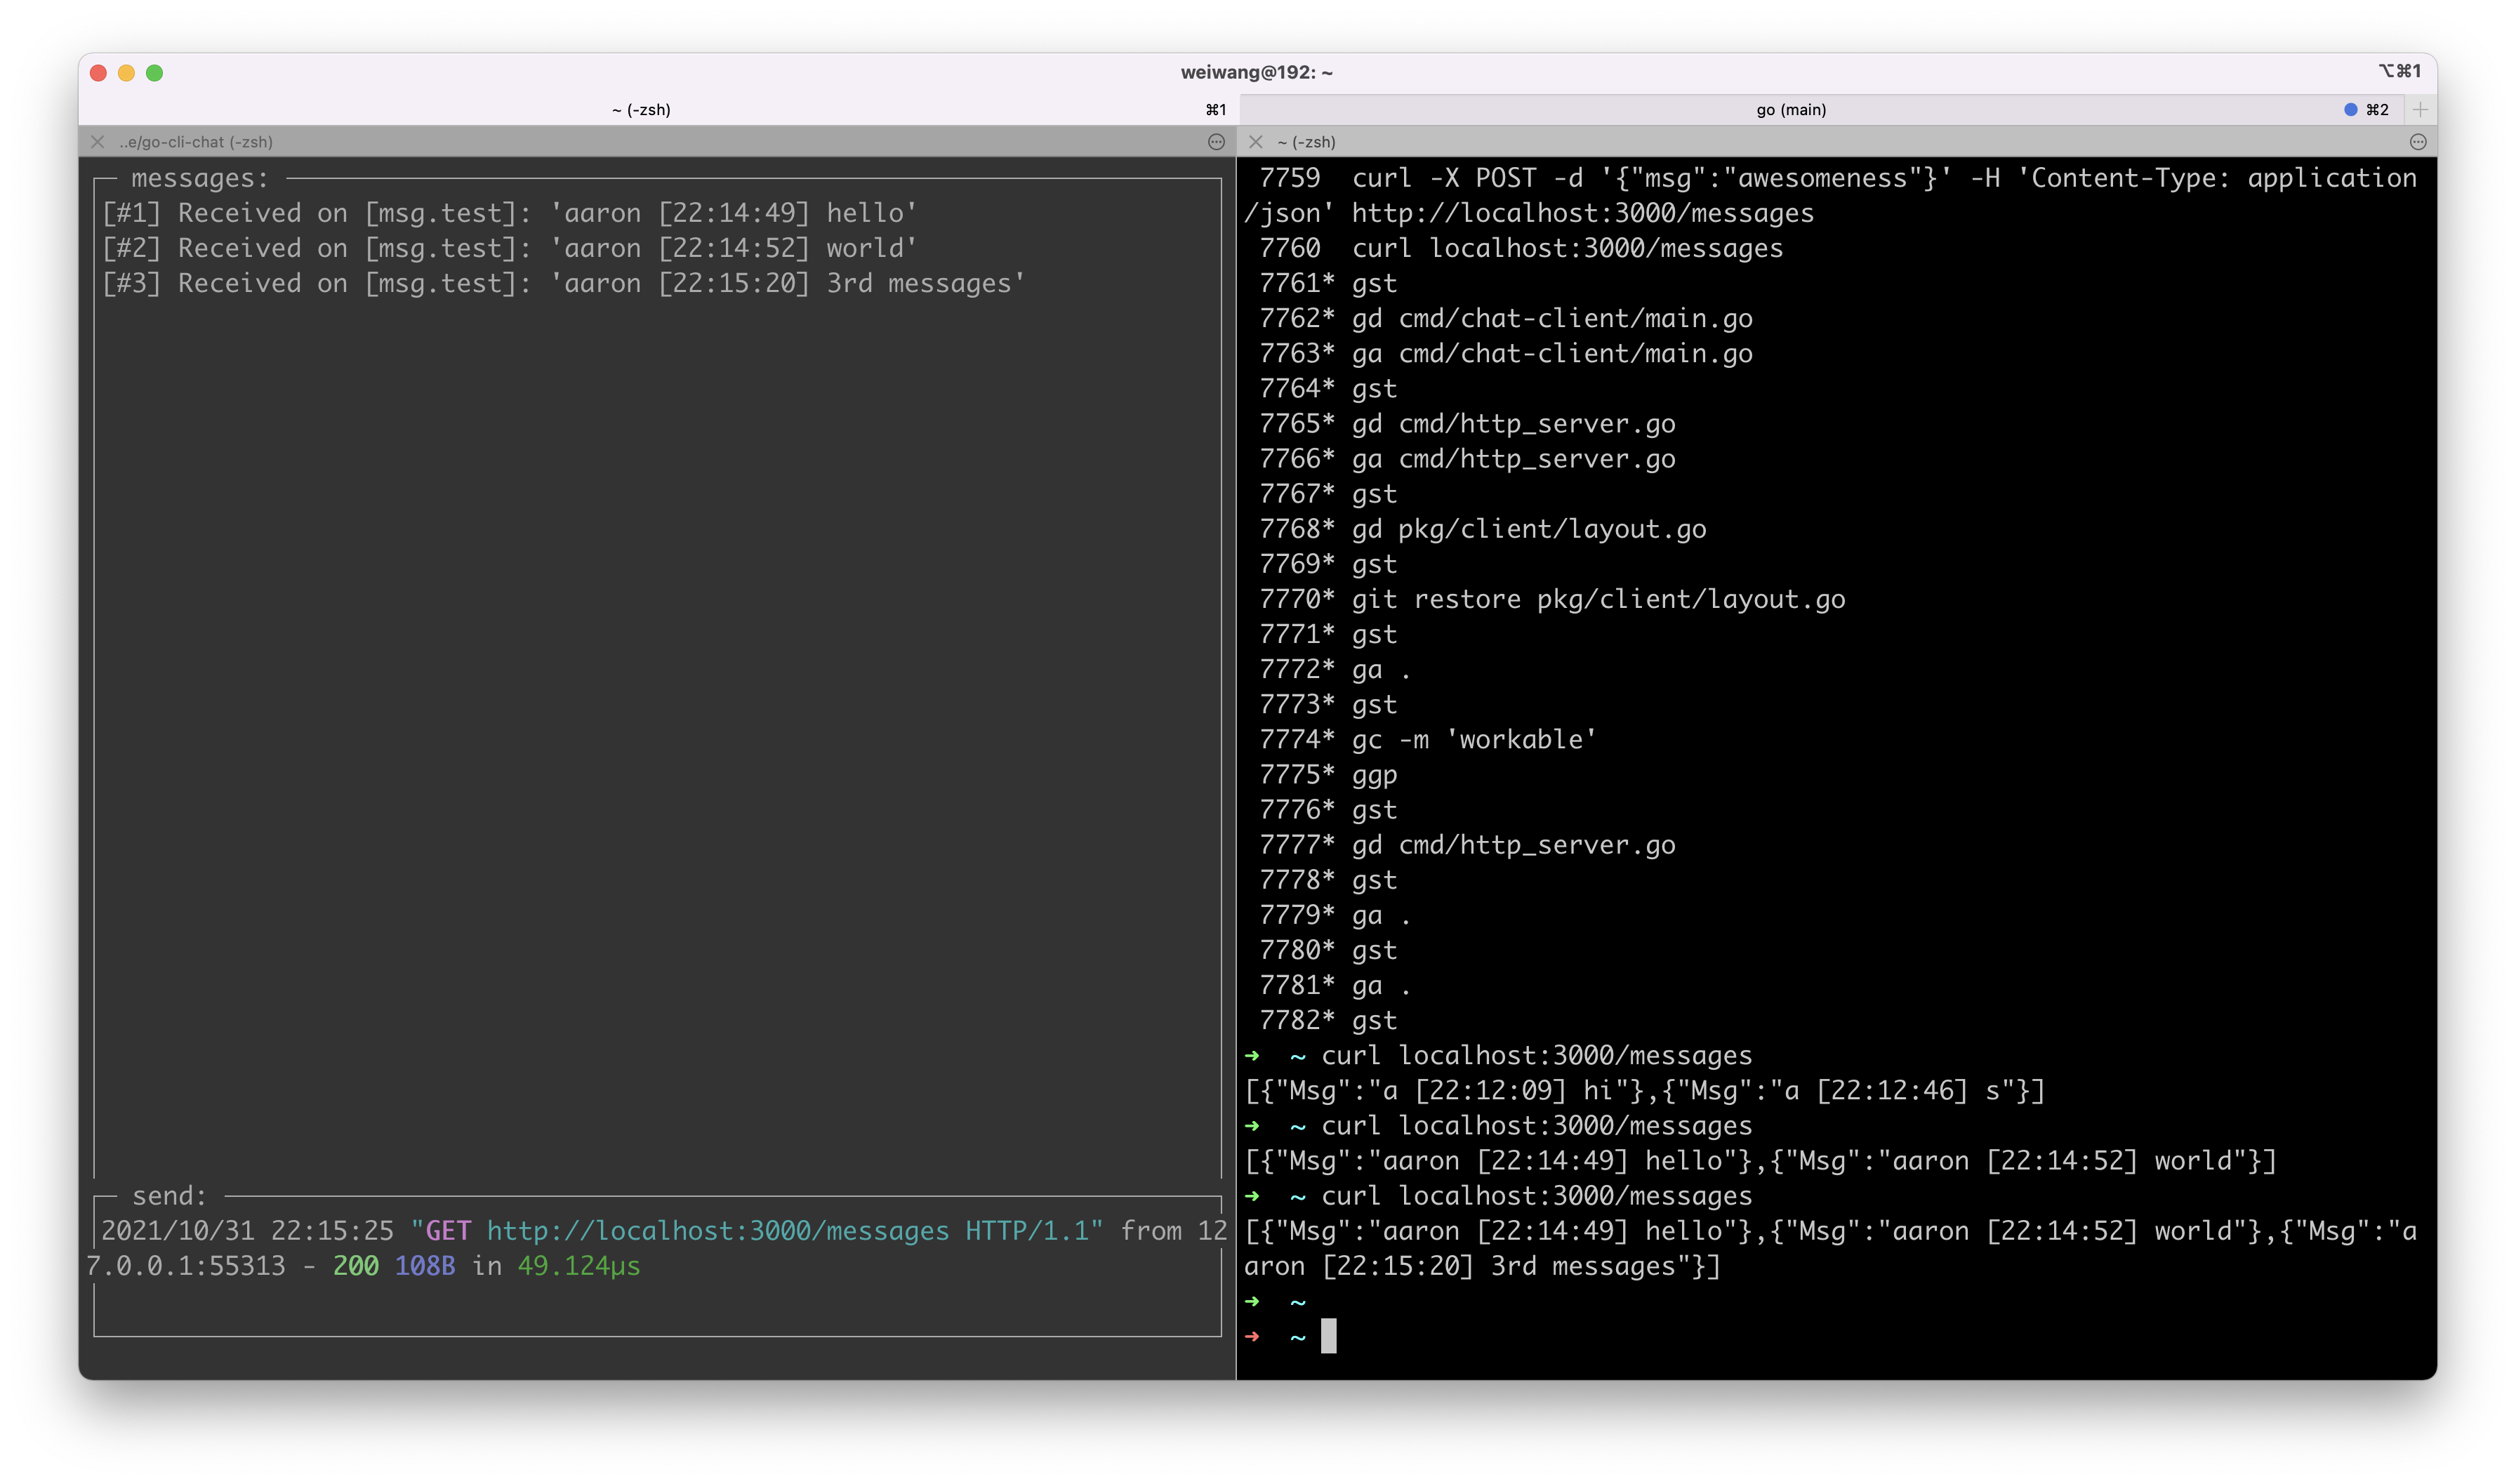Close the right ~ (-zsh) split pane
This screenshot has width=2516, height=1484.
point(1256,142)
